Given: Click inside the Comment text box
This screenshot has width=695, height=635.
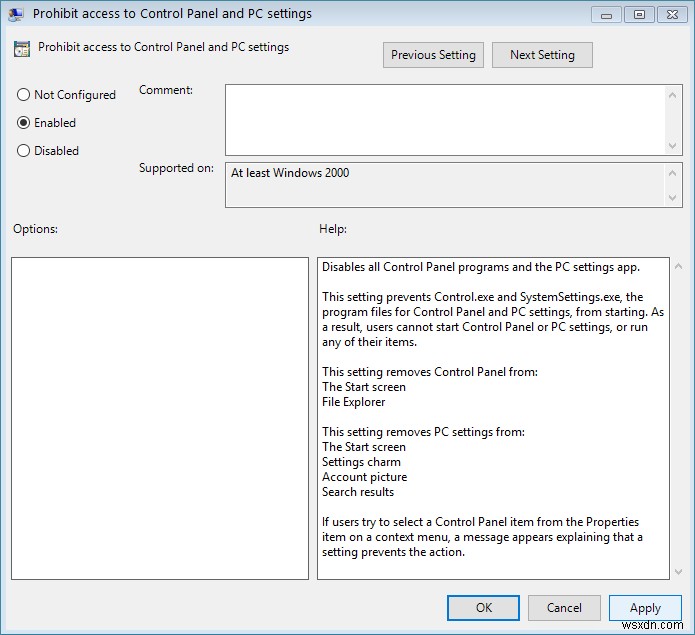Looking at the screenshot, I should point(445,119).
